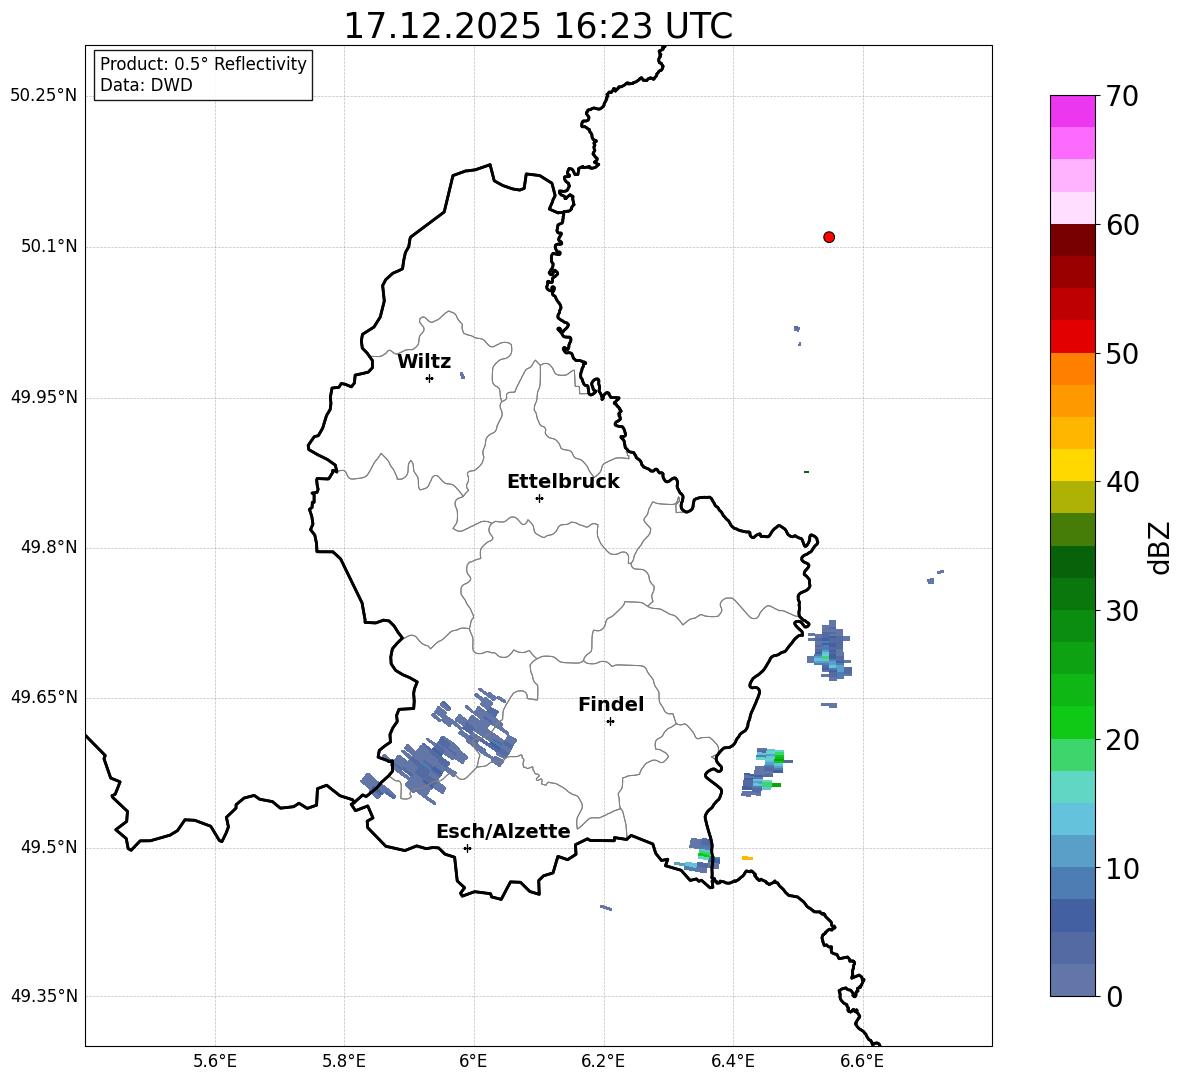
Task: Click the 50 tick on colorbar
Action: (x=1122, y=354)
